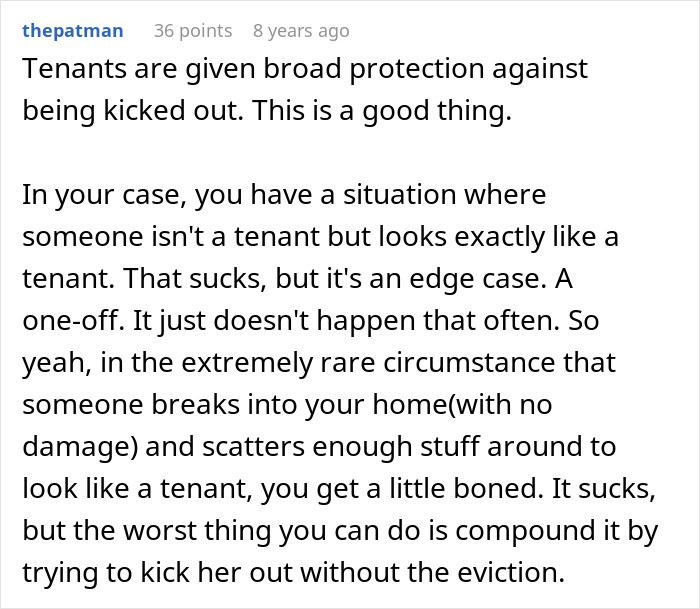The image size is (700, 609).
Task: Click the sentence 'This is a good thing.'
Action: click(x=382, y=111)
